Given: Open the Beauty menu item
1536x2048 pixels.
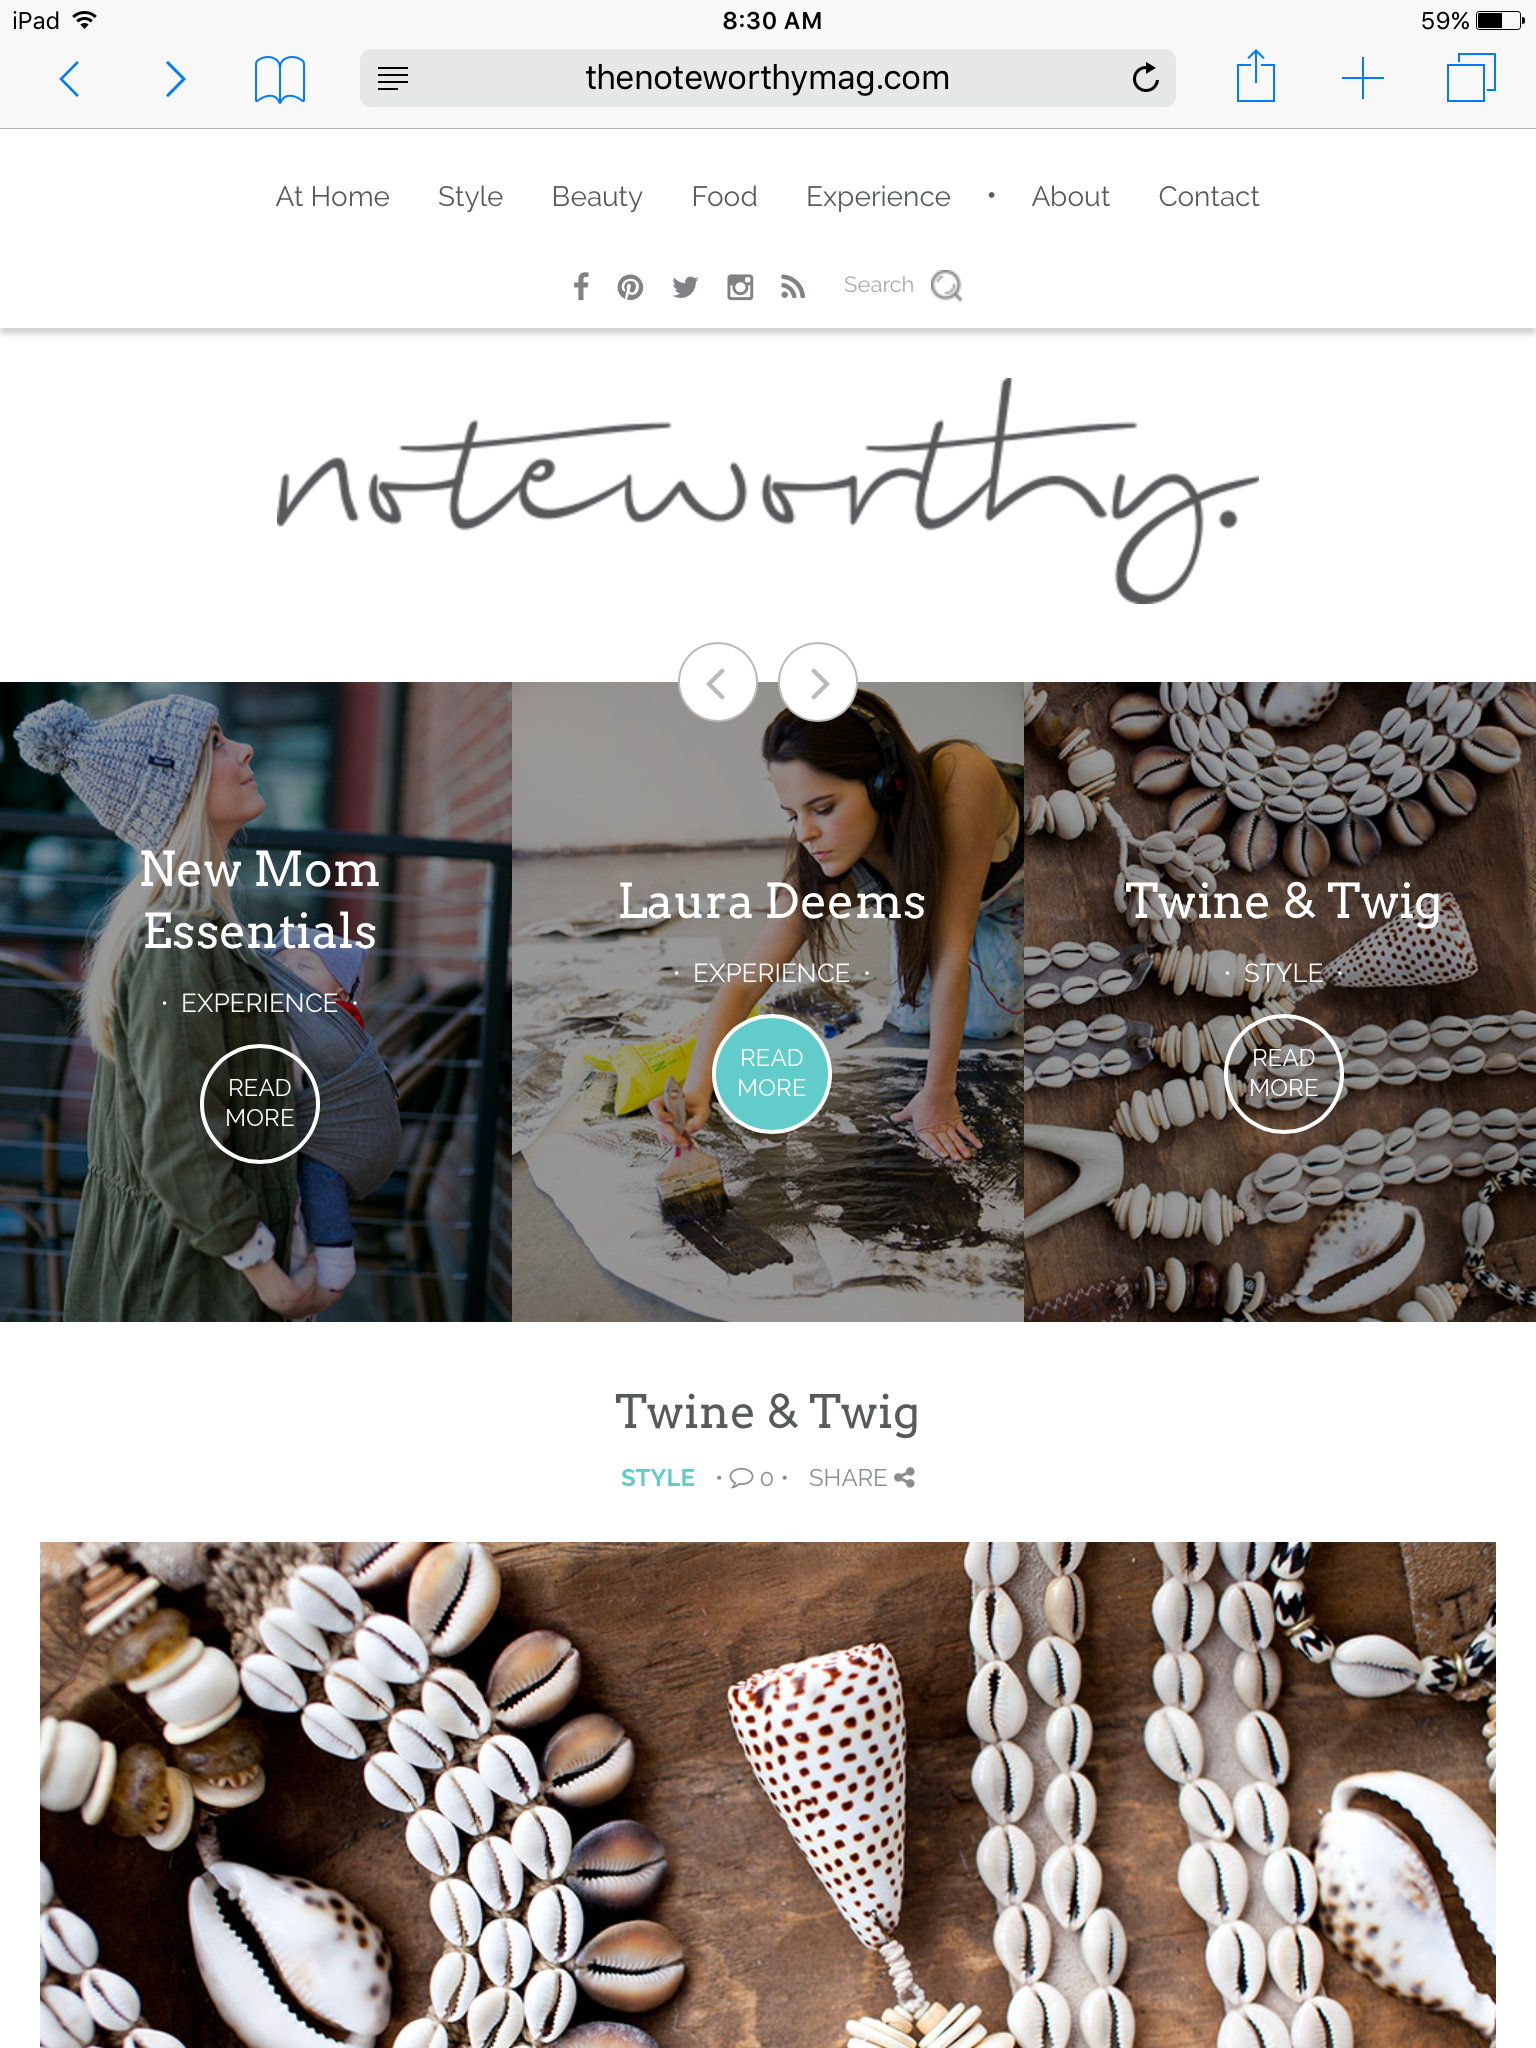Looking at the screenshot, I should [x=597, y=197].
